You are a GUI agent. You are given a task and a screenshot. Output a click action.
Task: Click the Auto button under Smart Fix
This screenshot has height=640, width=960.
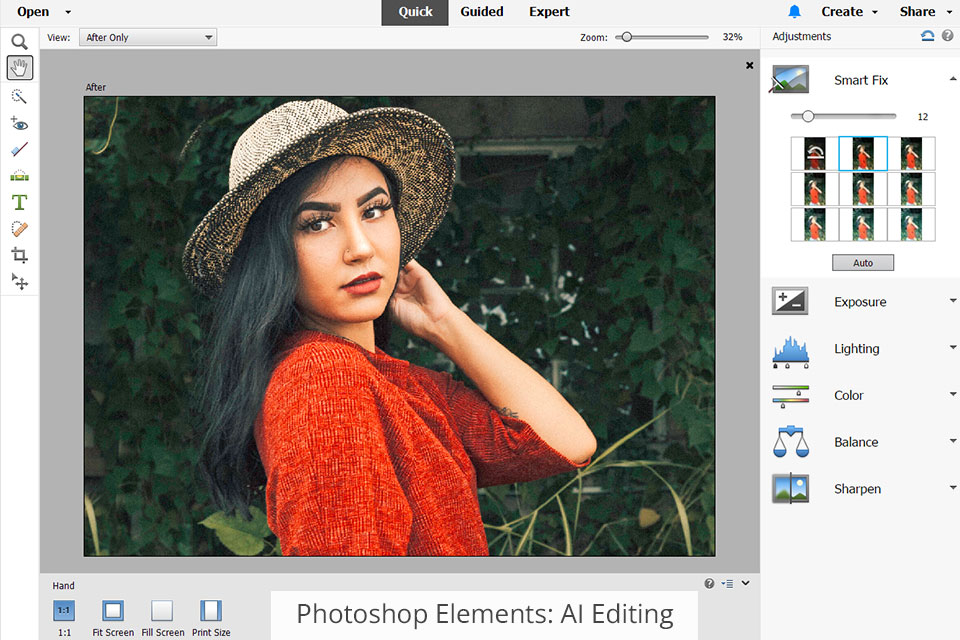tap(863, 263)
